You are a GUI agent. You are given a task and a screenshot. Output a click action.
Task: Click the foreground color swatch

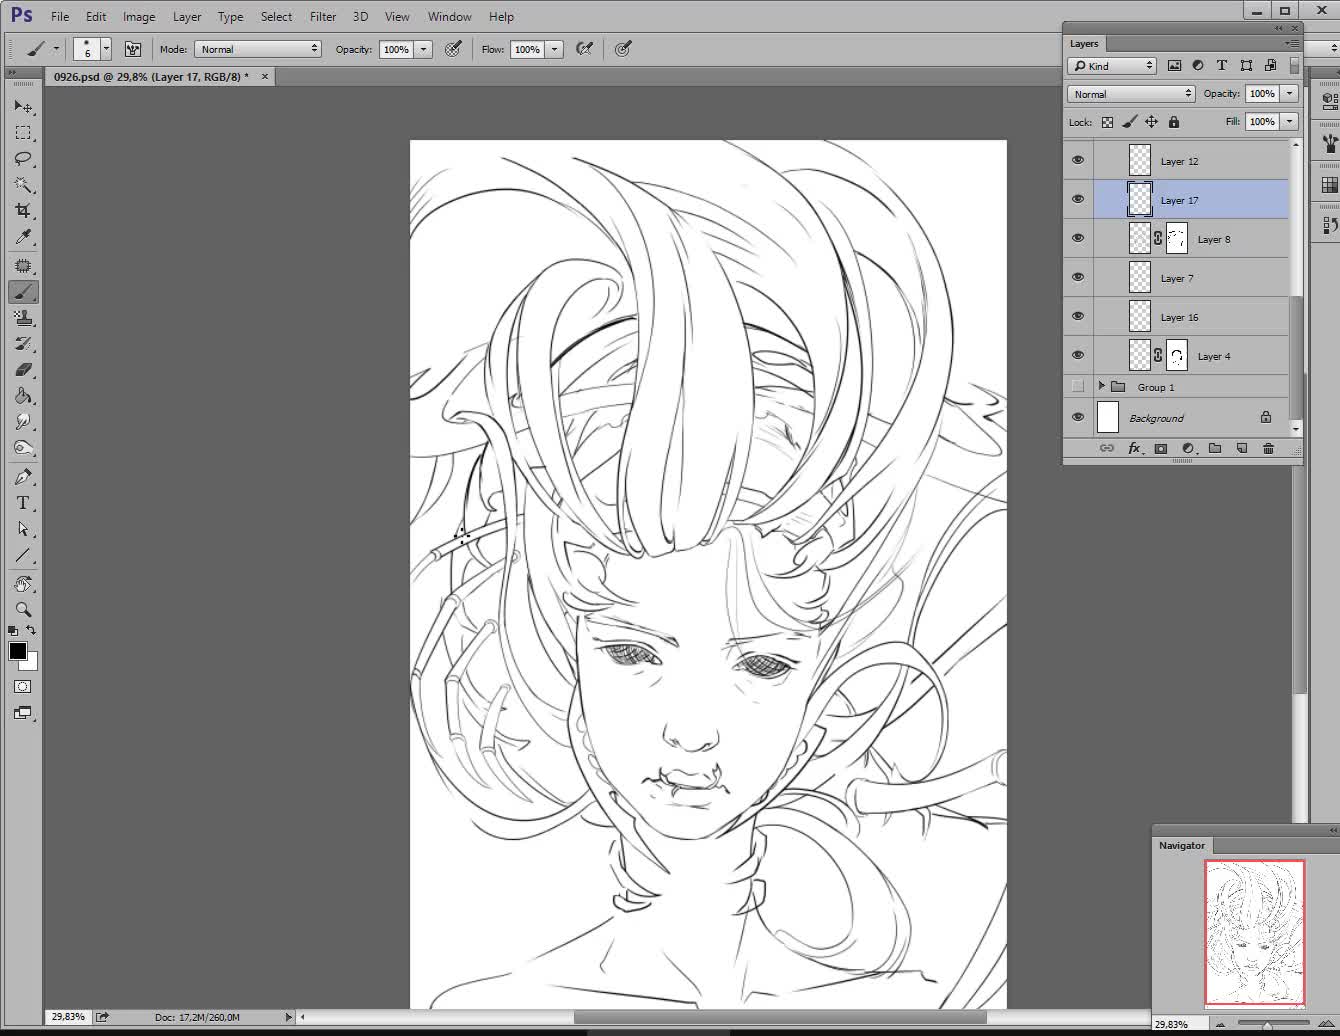coord(17,652)
